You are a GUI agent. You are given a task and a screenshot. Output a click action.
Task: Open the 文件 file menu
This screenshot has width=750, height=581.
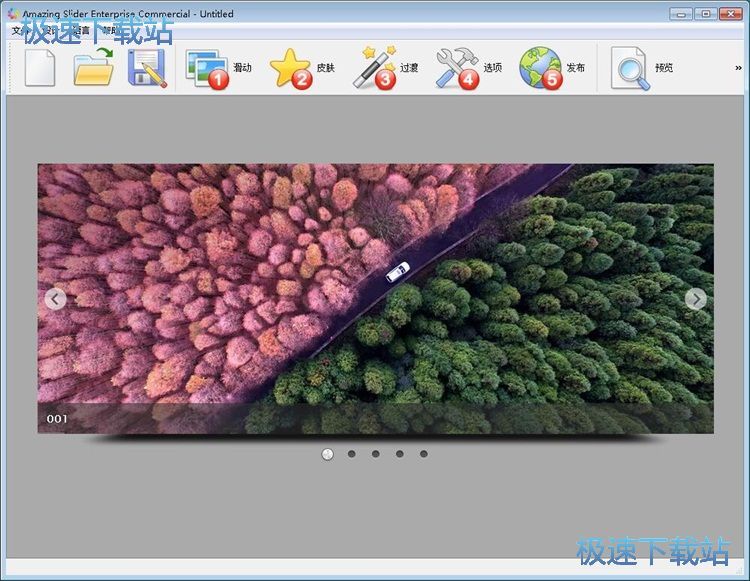(x=20, y=31)
